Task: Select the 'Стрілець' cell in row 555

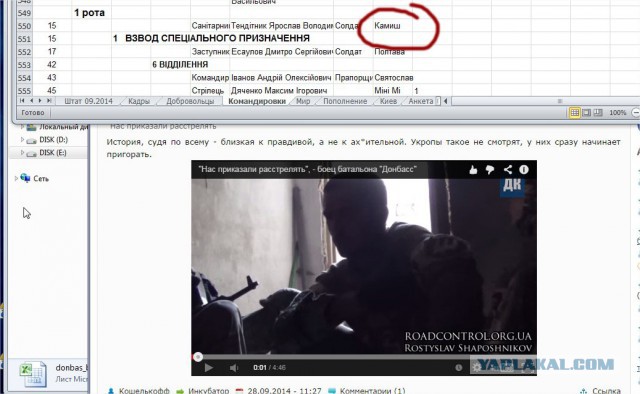Action: [x=210, y=91]
